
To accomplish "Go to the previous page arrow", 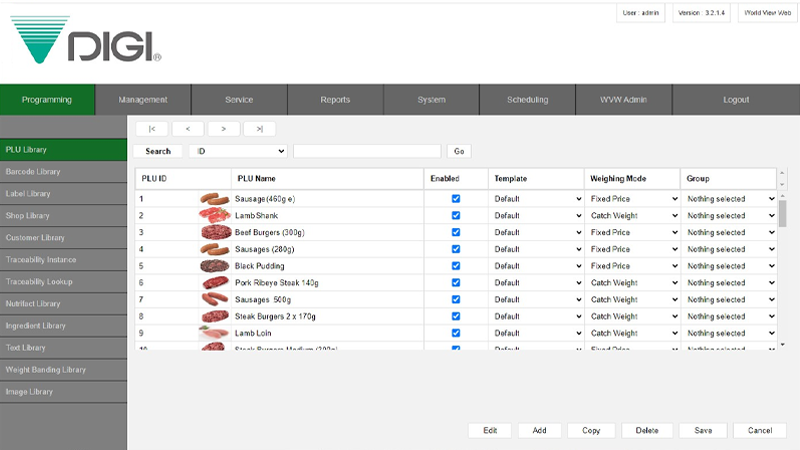I will 187,128.
